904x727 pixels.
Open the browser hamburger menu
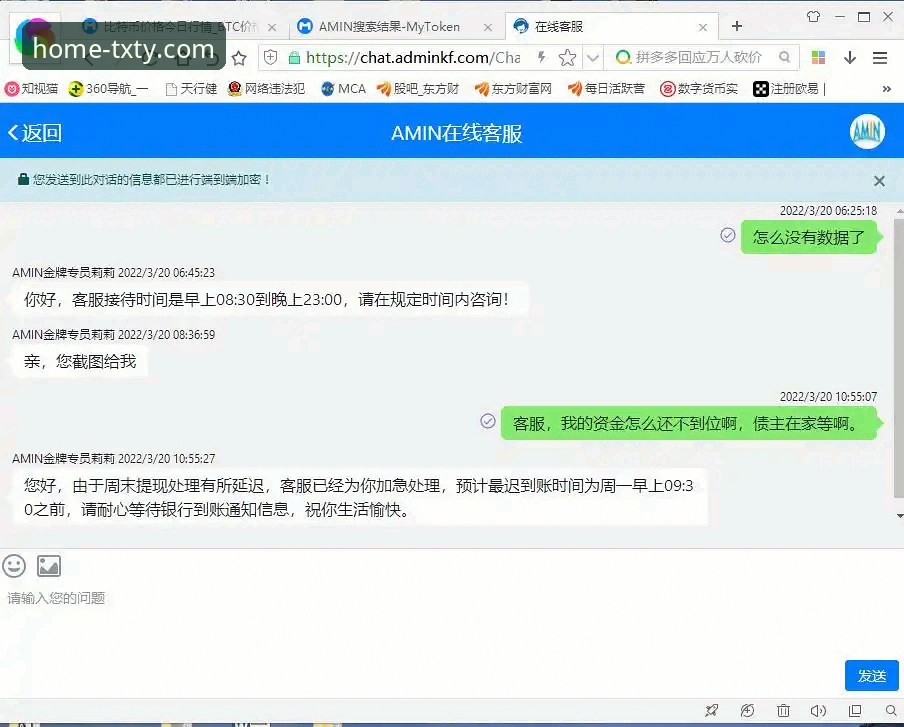pyautogui.click(x=880, y=58)
